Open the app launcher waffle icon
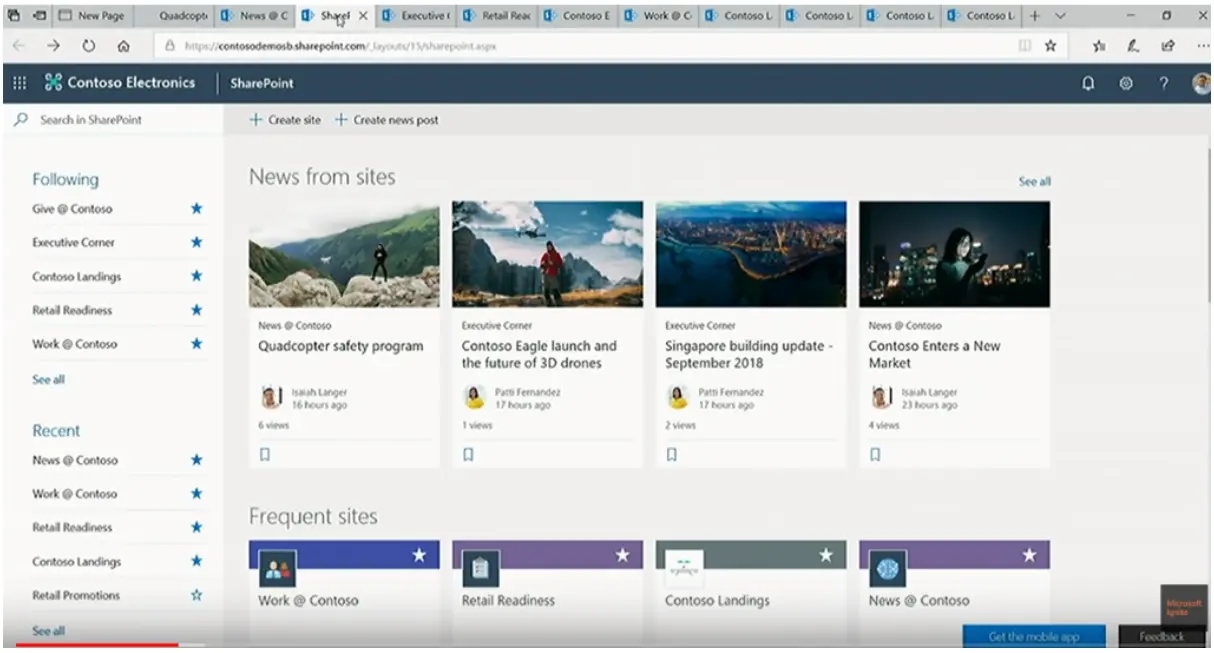Screen dimensions: 1214x653 (x=20, y=84)
